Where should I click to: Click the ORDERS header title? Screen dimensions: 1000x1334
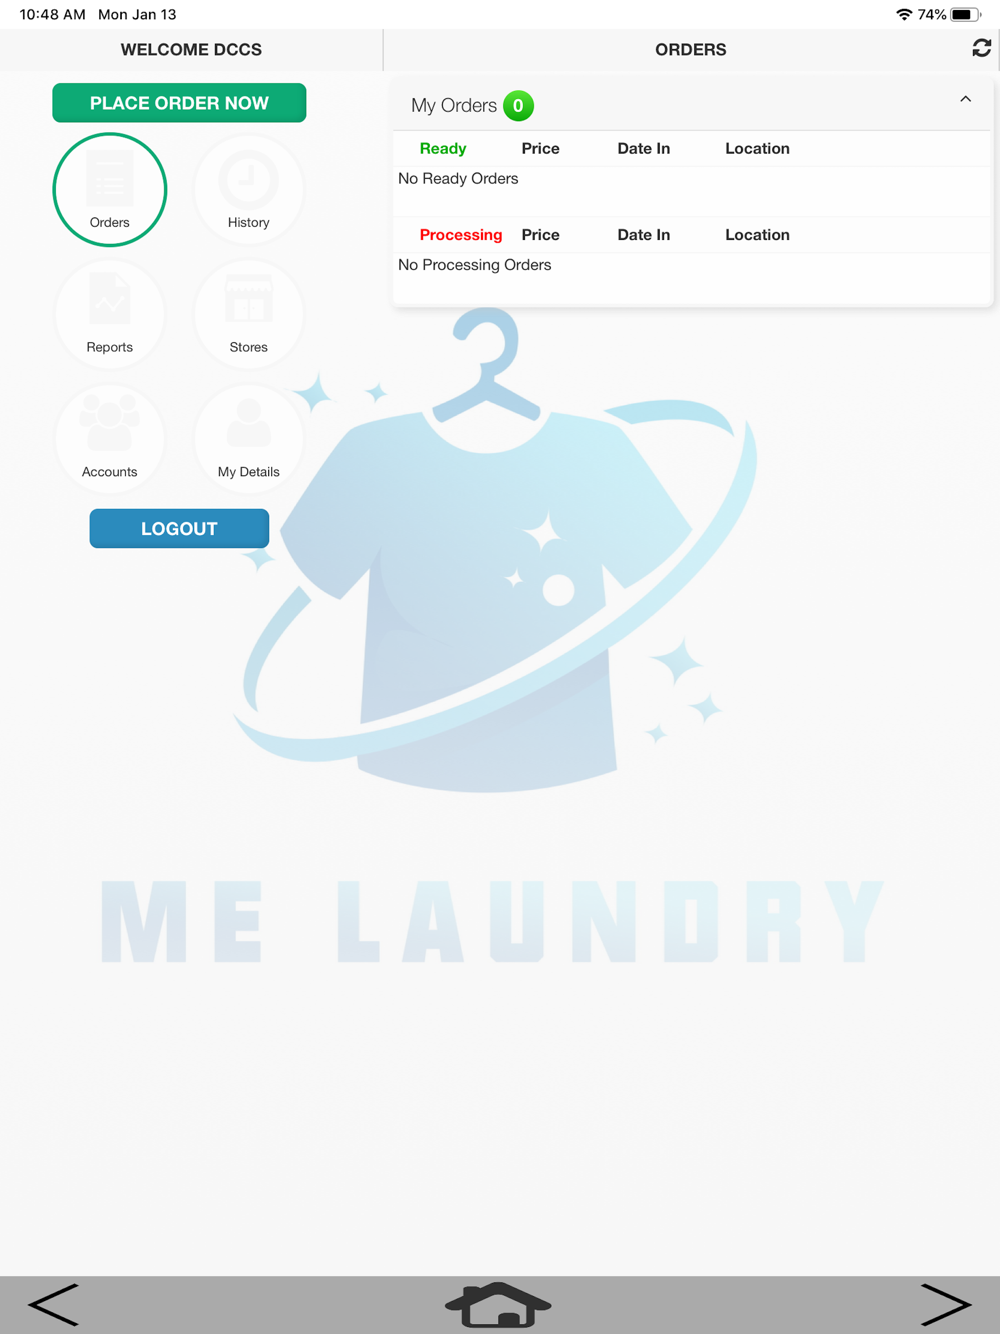[691, 50]
